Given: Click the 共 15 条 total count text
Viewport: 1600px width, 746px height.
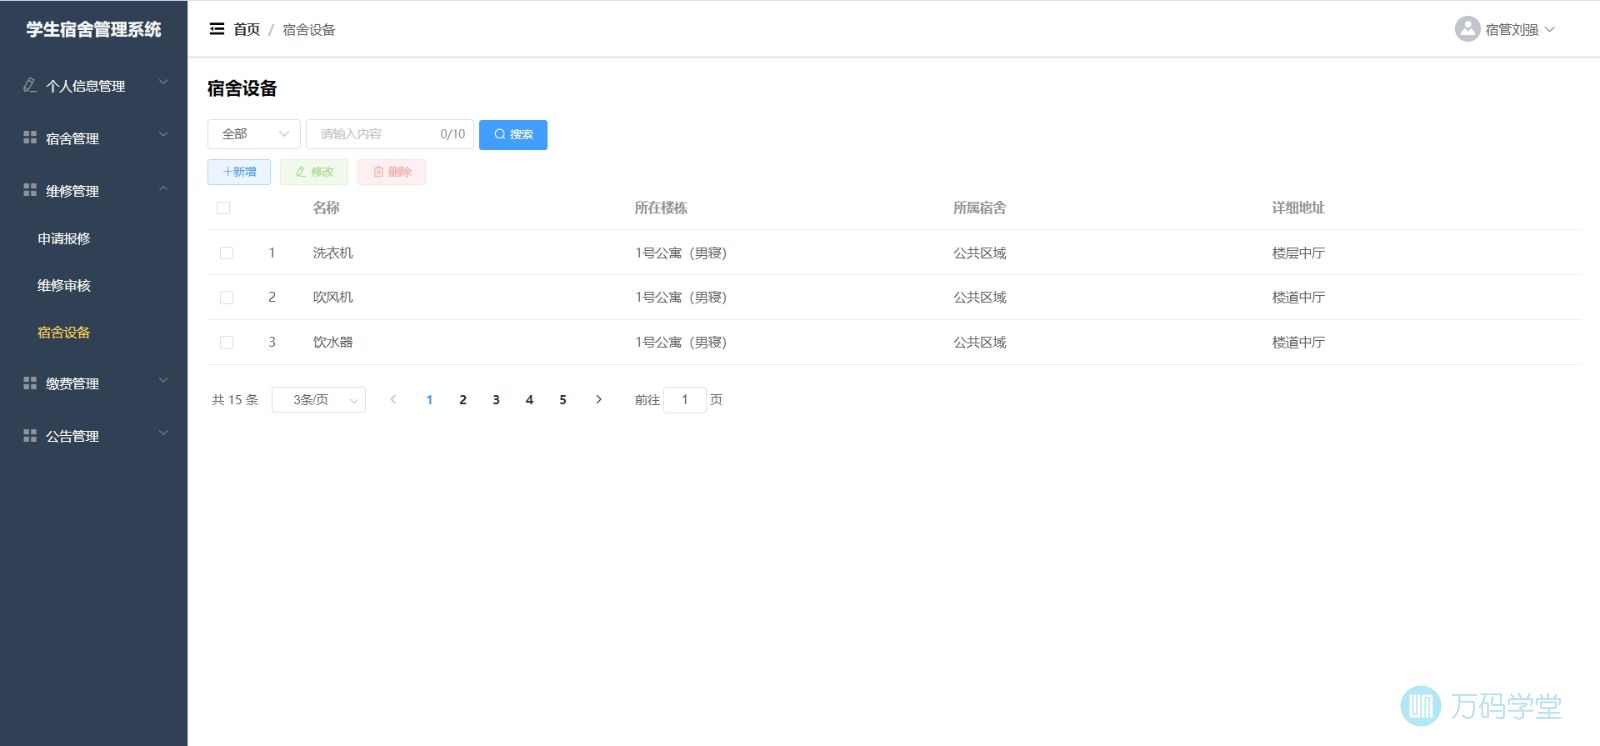Looking at the screenshot, I should (235, 400).
